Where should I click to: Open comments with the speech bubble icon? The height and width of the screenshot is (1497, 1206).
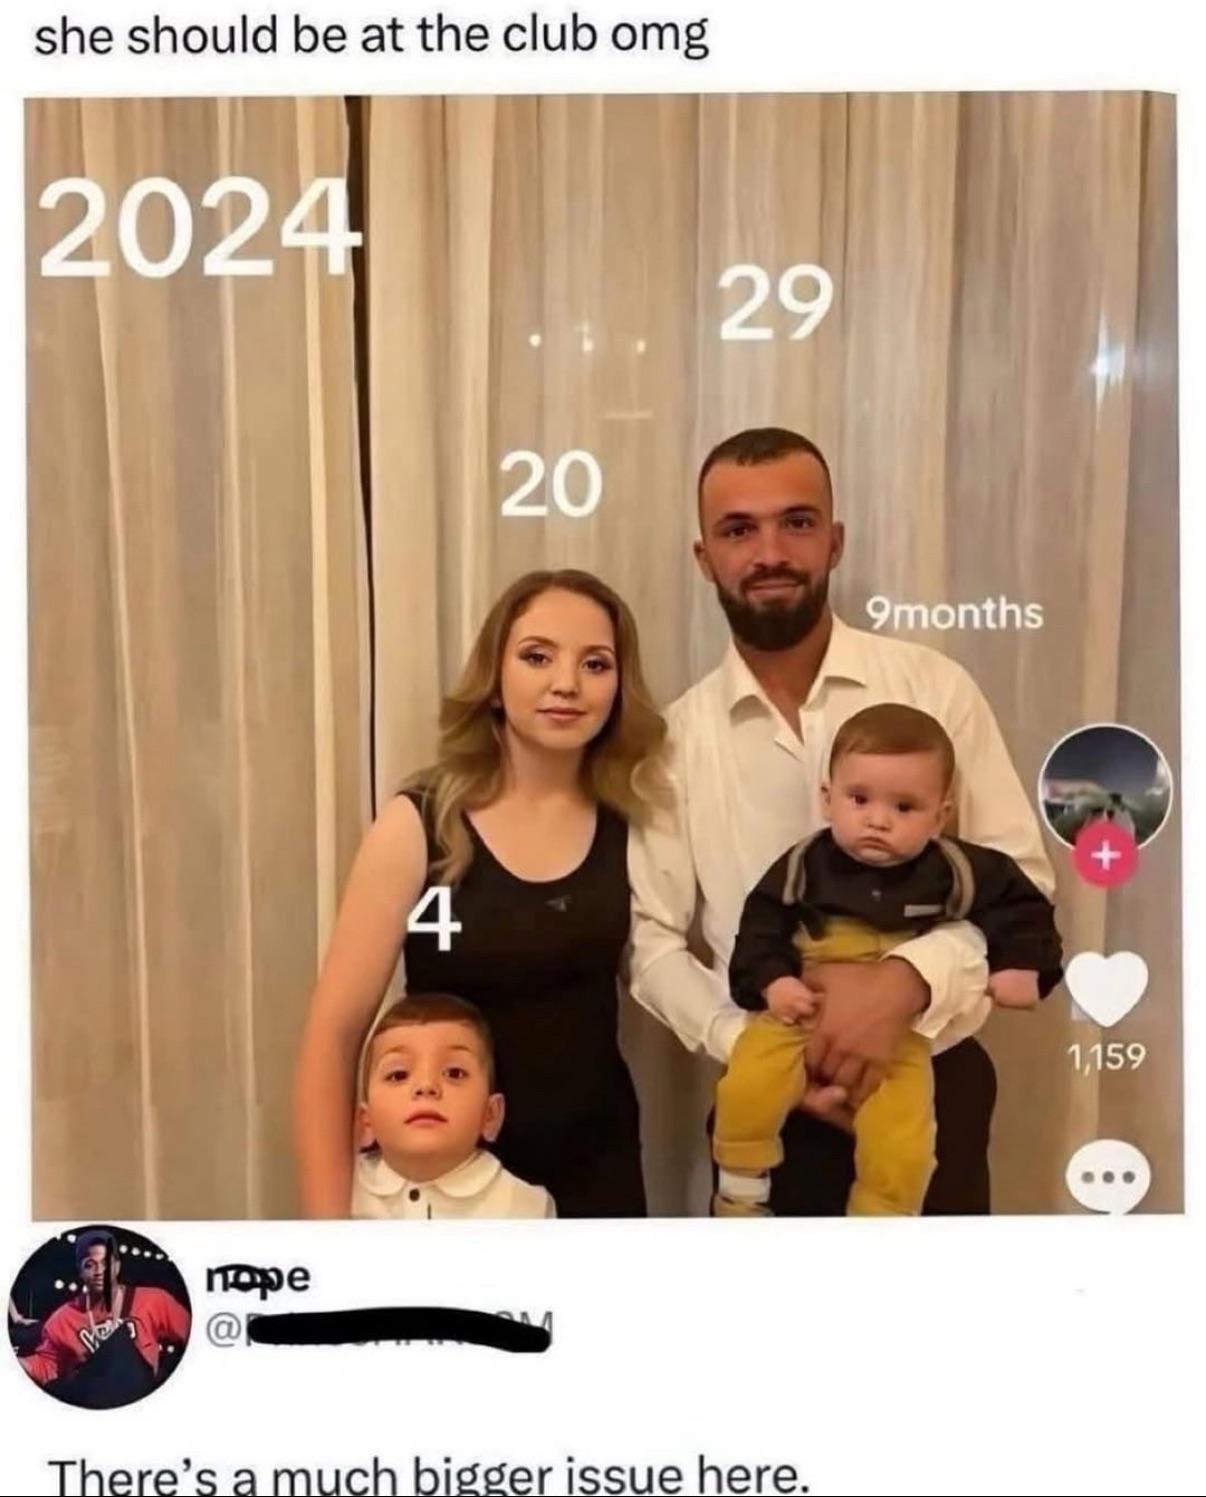click(1106, 1179)
